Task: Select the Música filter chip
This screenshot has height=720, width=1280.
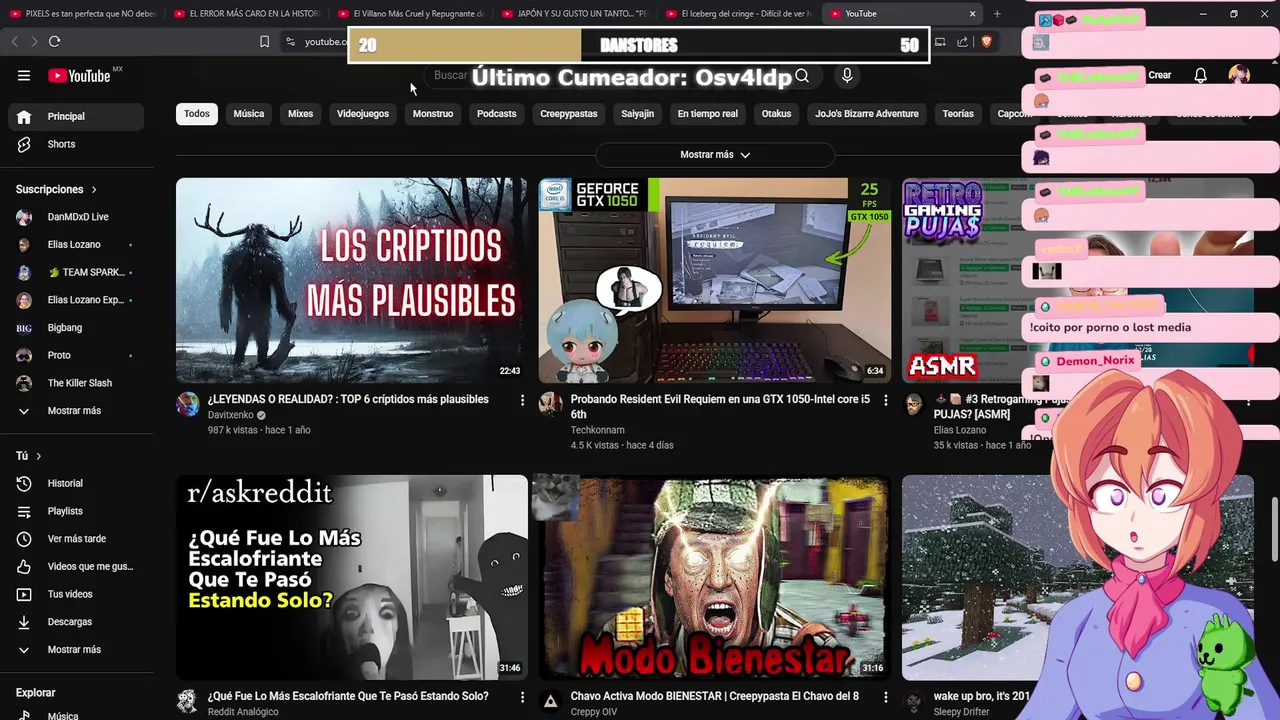Action: point(249,114)
